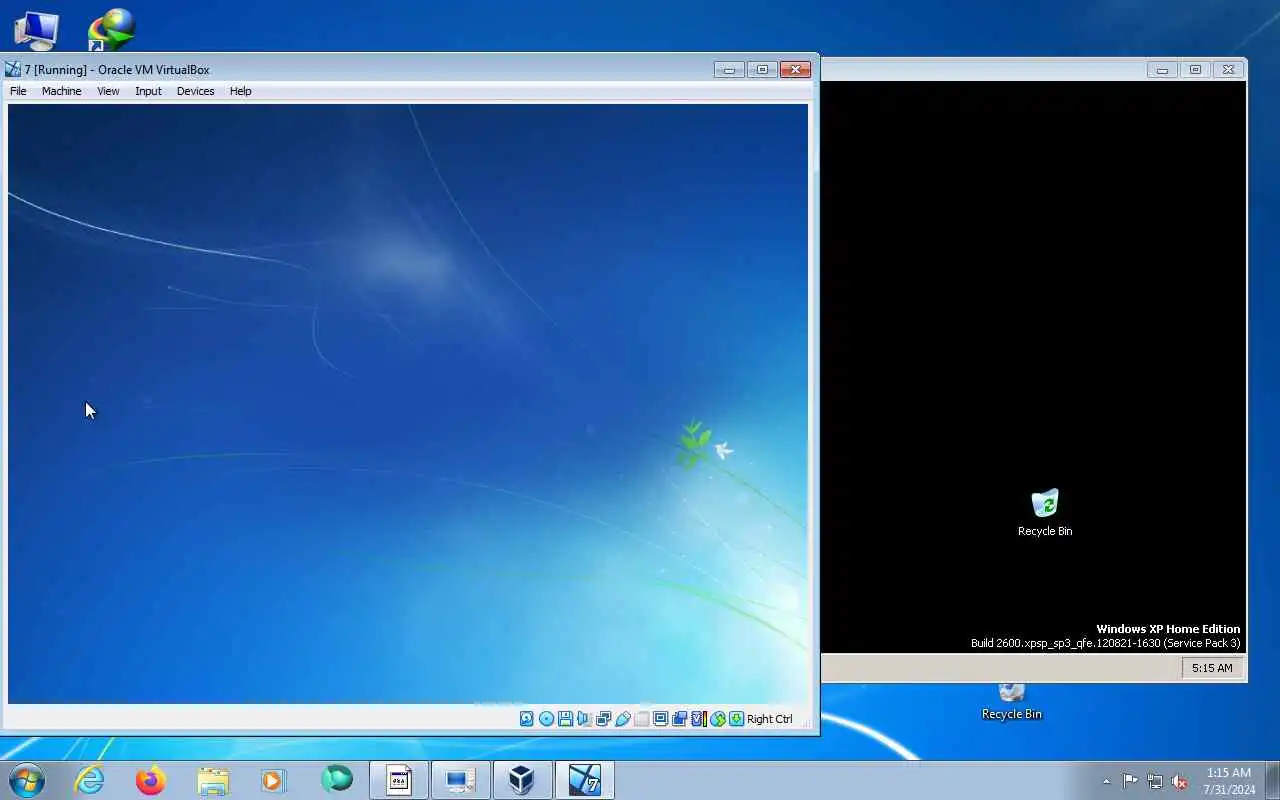Click the VirtualBox title bar icon

[13, 69]
